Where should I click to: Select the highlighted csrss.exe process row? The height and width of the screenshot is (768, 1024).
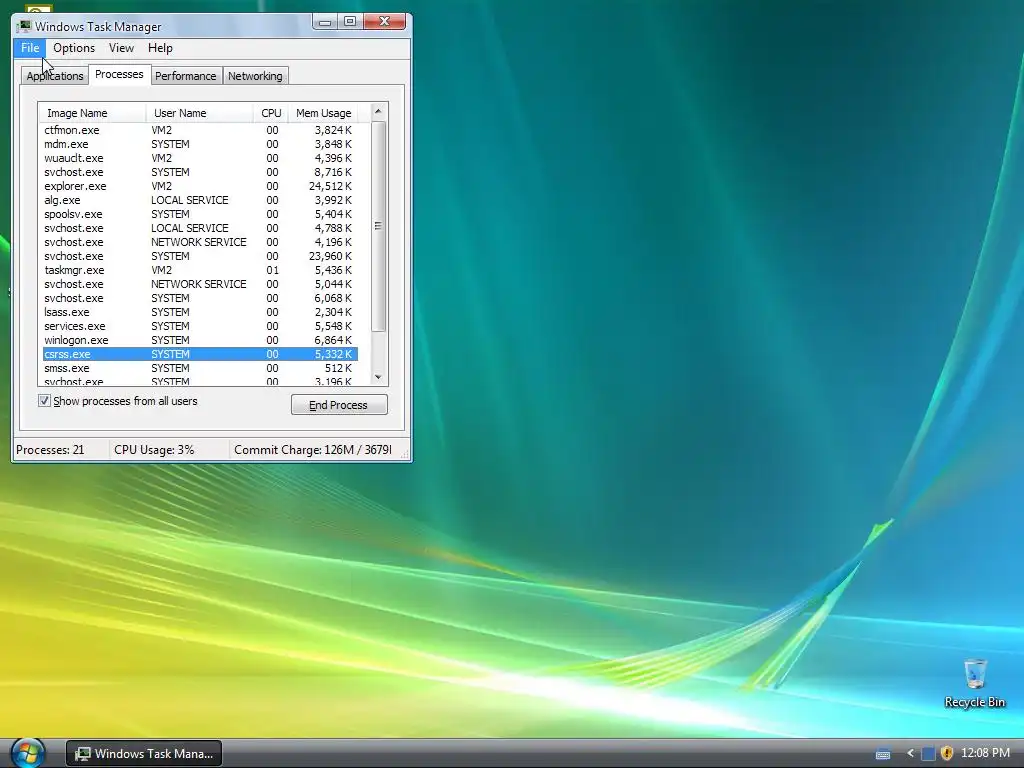pyautogui.click(x=200, y=355)
